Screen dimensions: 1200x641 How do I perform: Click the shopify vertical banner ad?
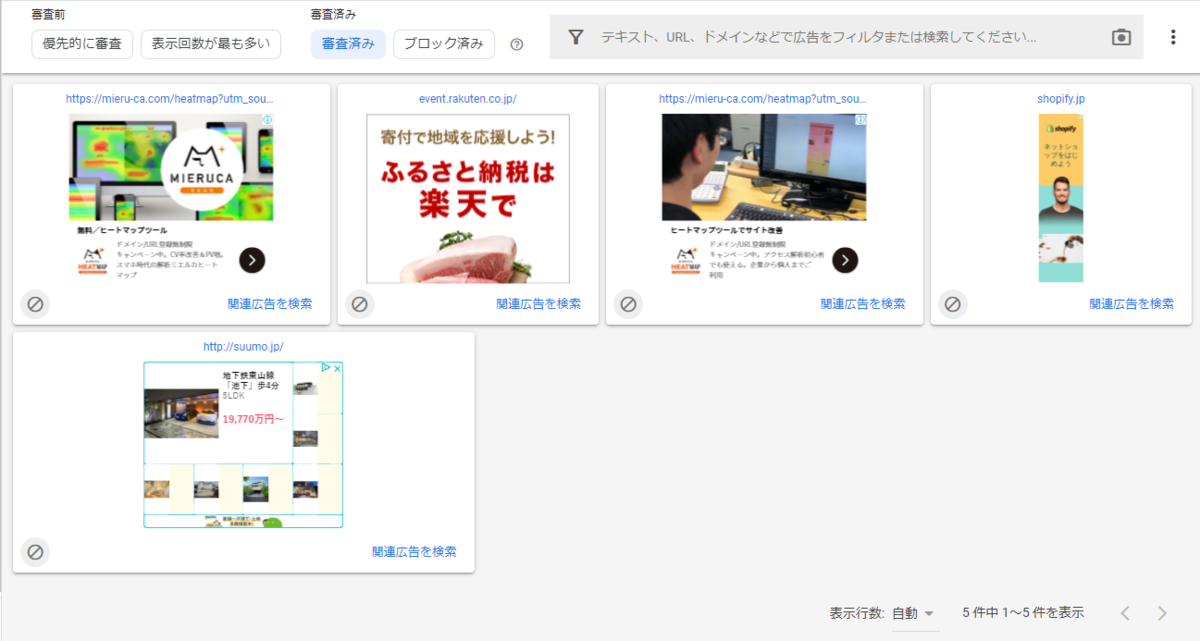click(x=1061, y=198)
